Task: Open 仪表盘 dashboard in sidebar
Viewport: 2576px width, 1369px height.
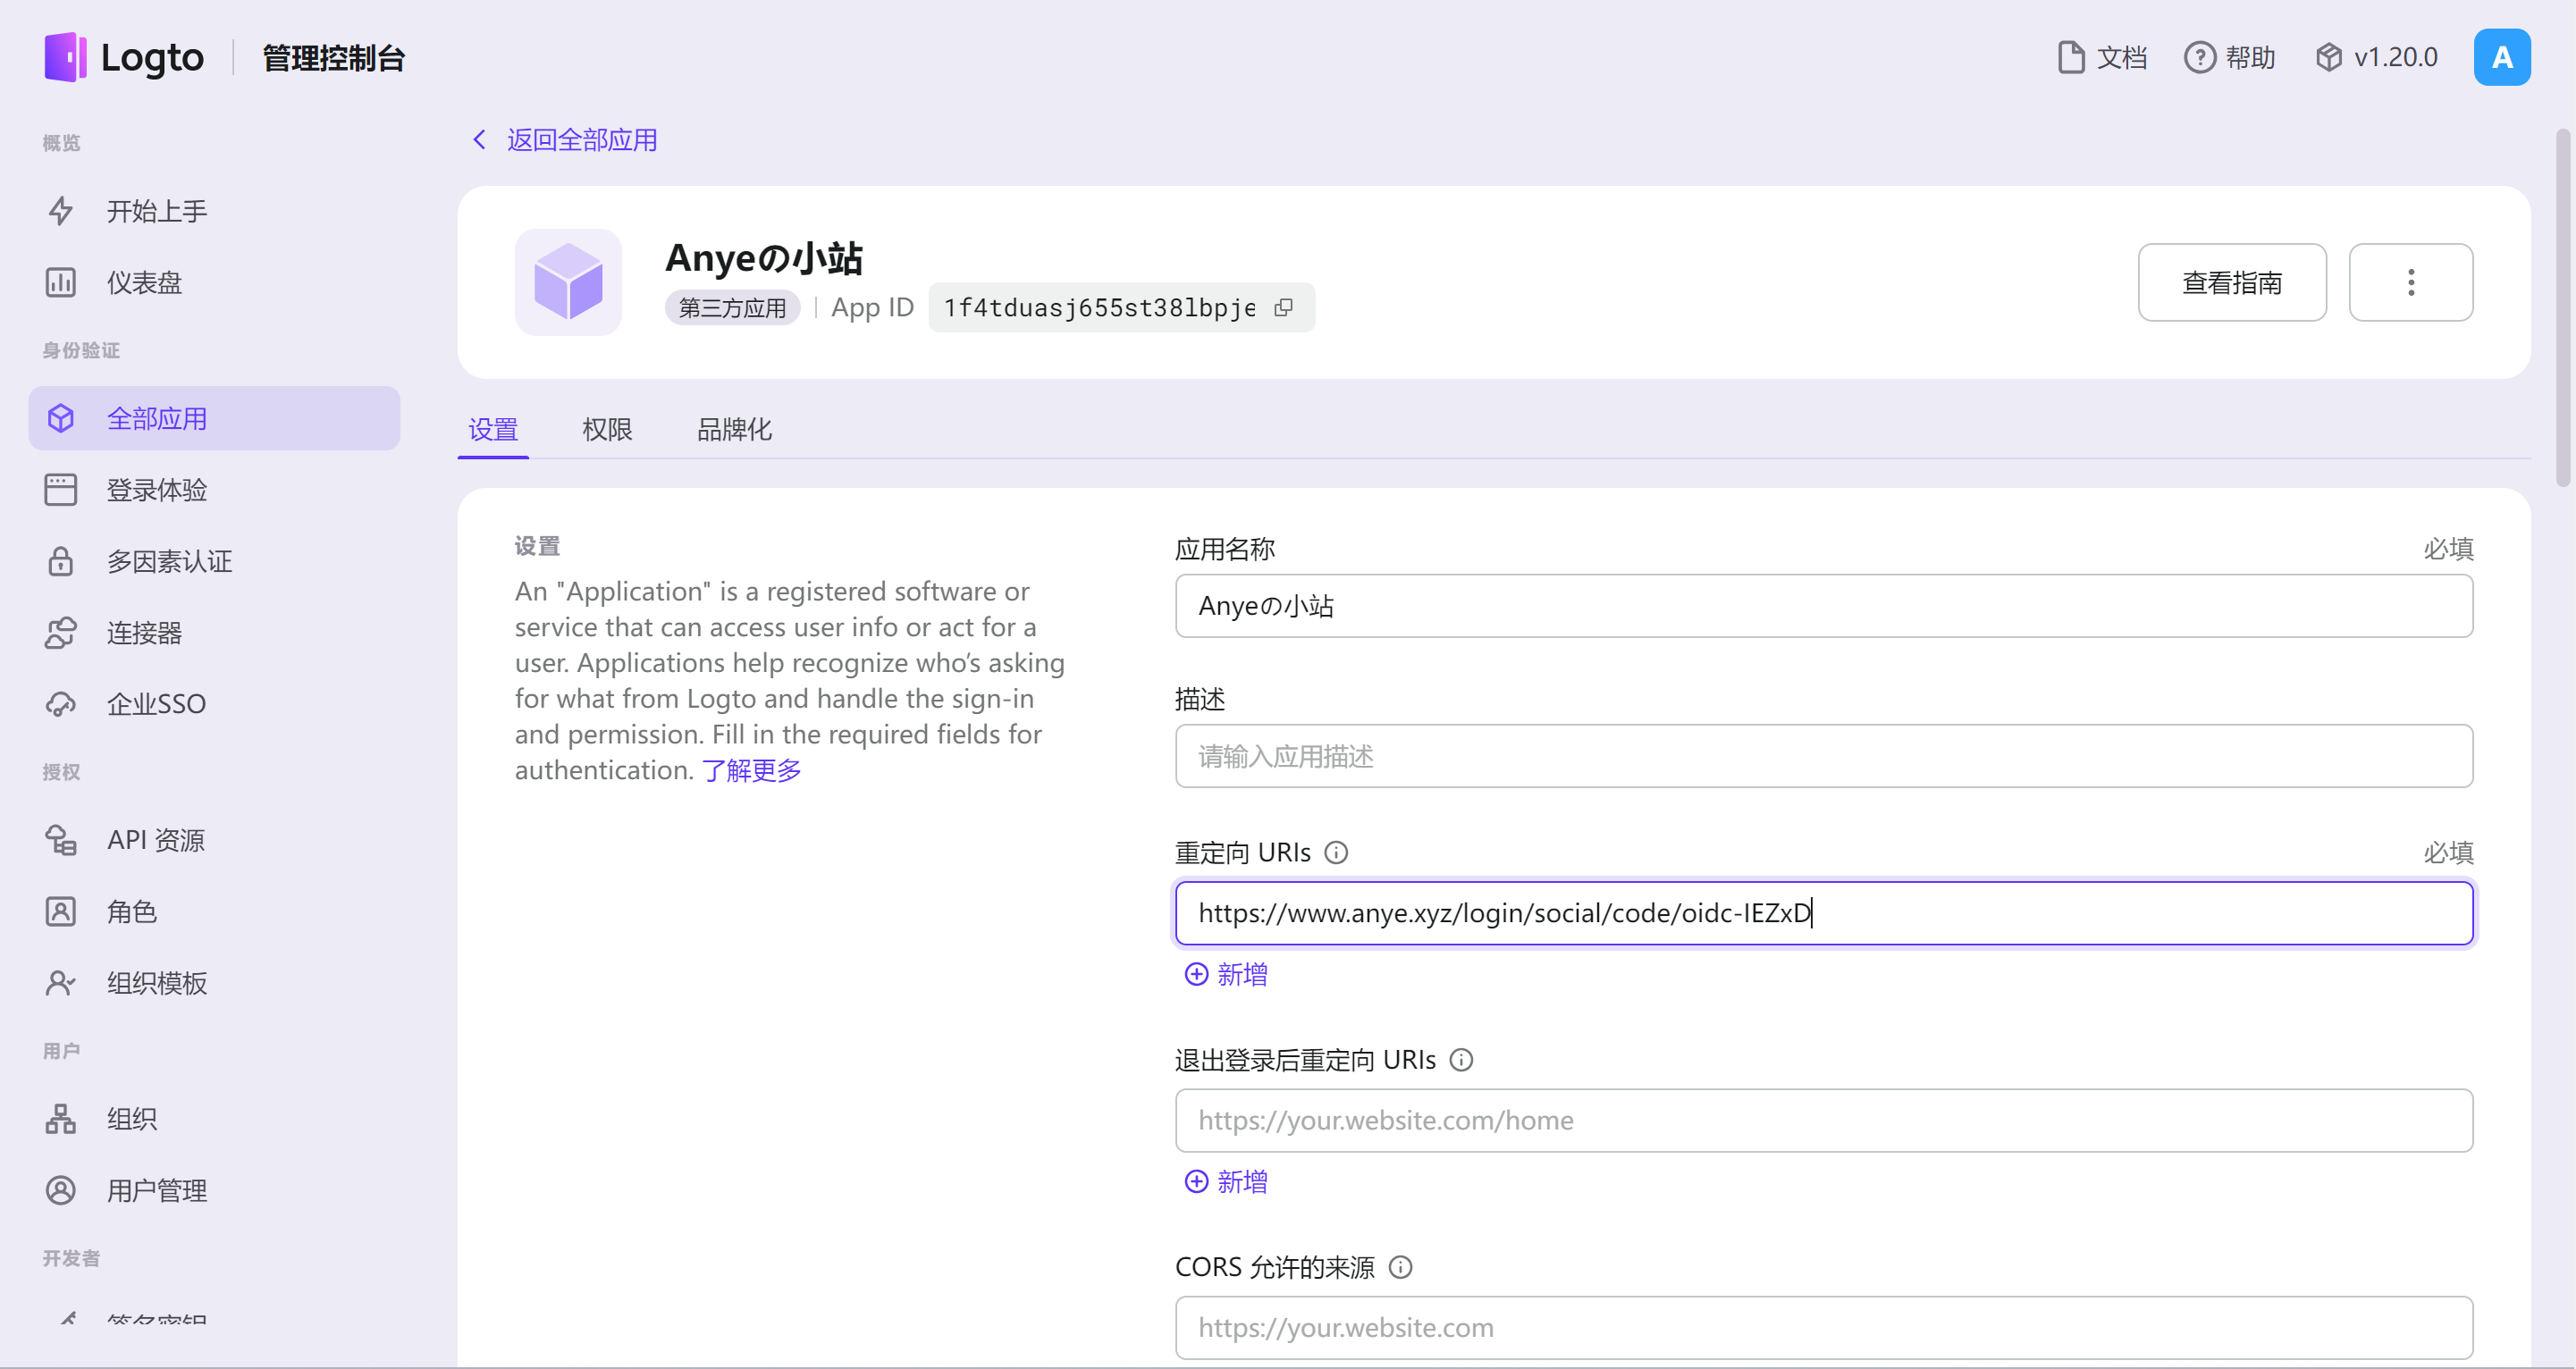Action: click(x=144, y=283)
